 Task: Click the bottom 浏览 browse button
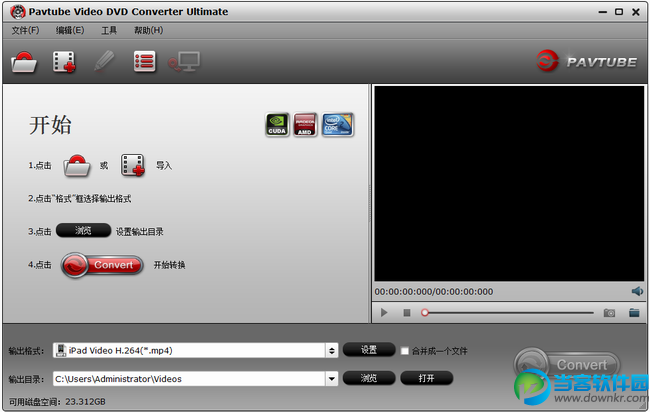369,378
